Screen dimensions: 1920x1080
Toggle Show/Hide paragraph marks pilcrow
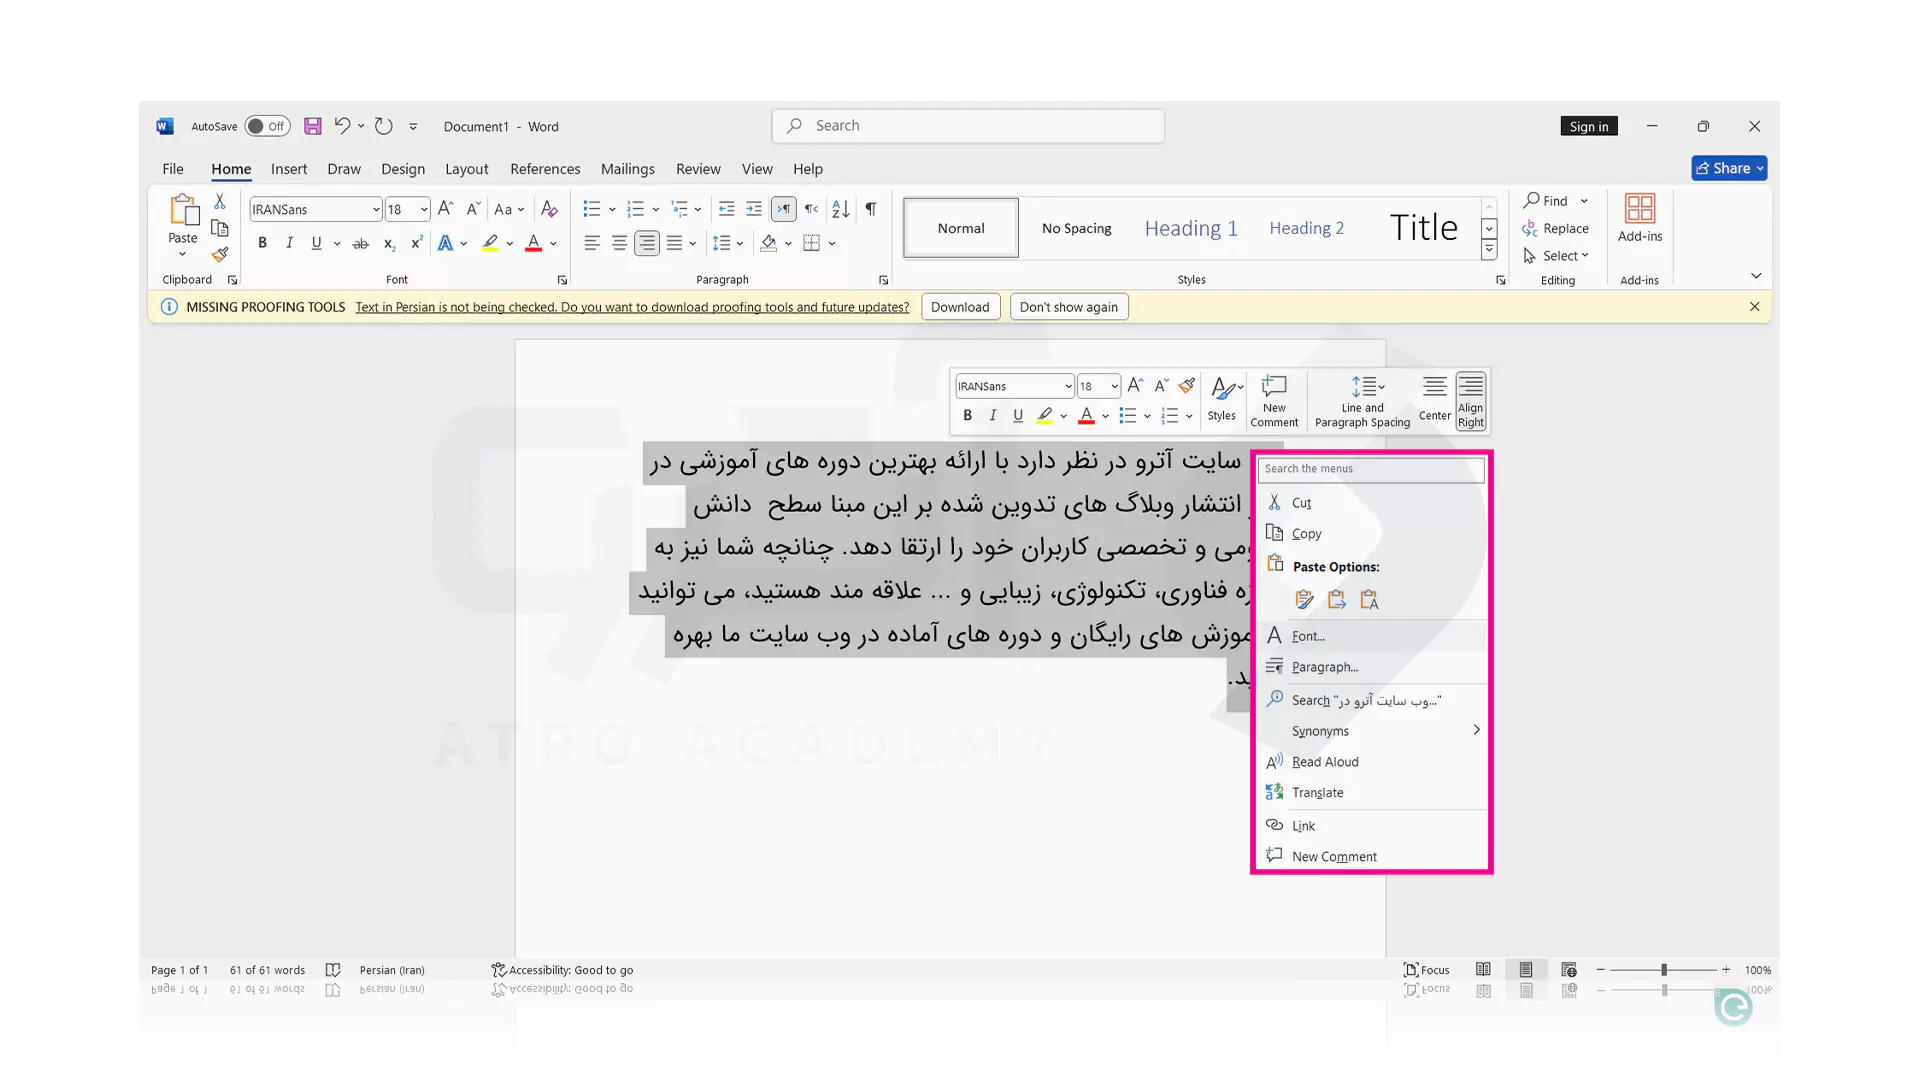(x=871, y=209)
